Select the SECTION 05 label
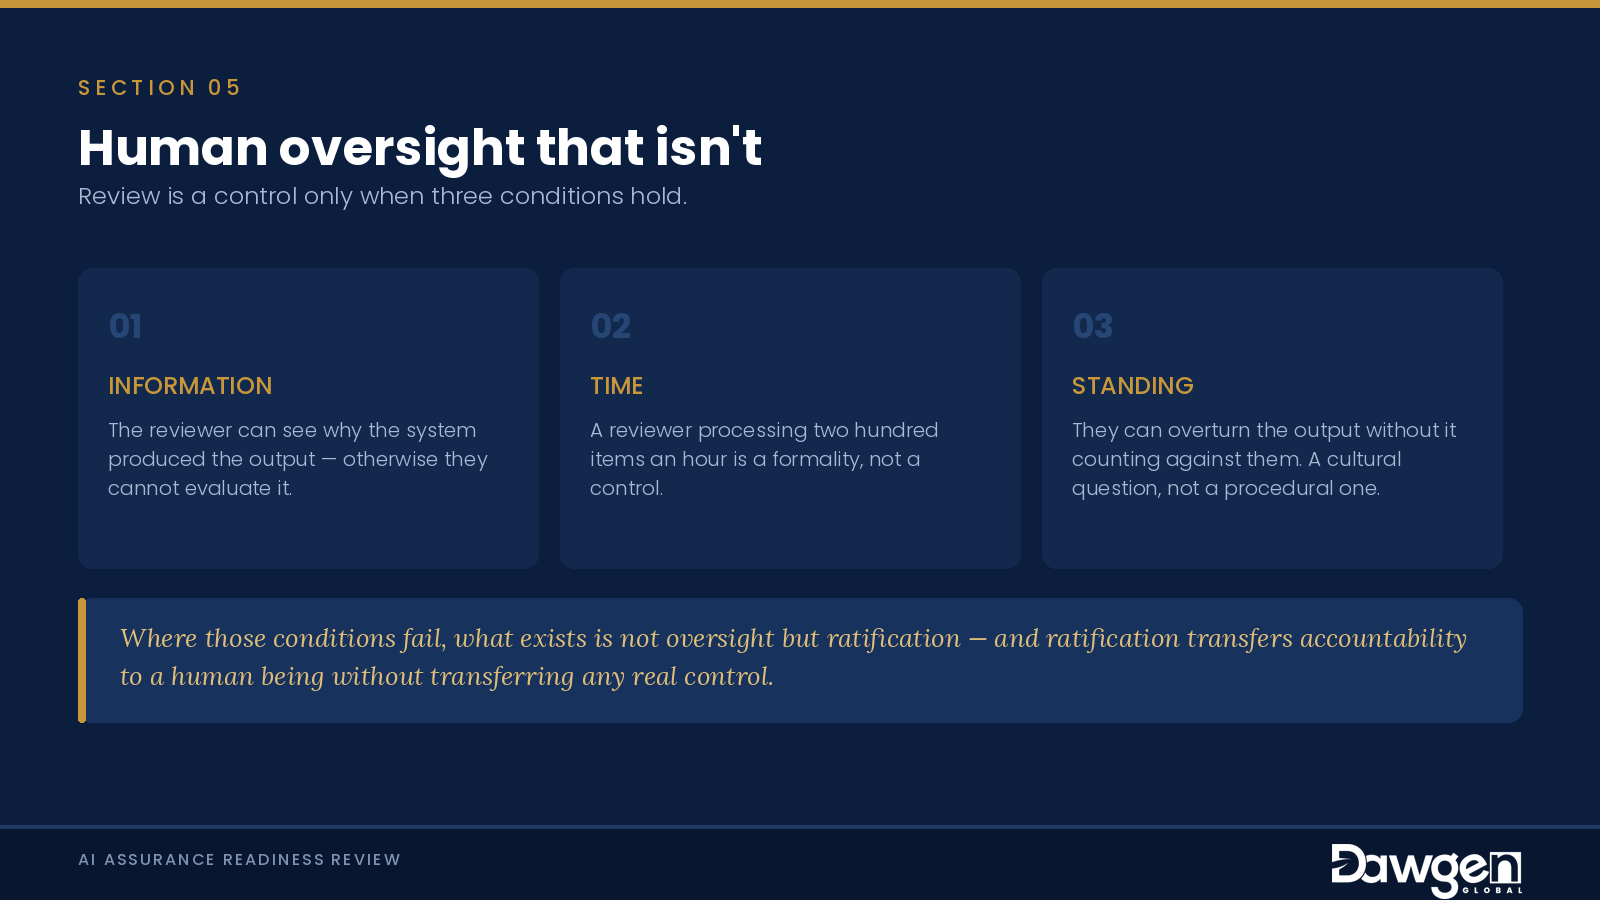This screenshot has width=1600, height=900. 160,88
